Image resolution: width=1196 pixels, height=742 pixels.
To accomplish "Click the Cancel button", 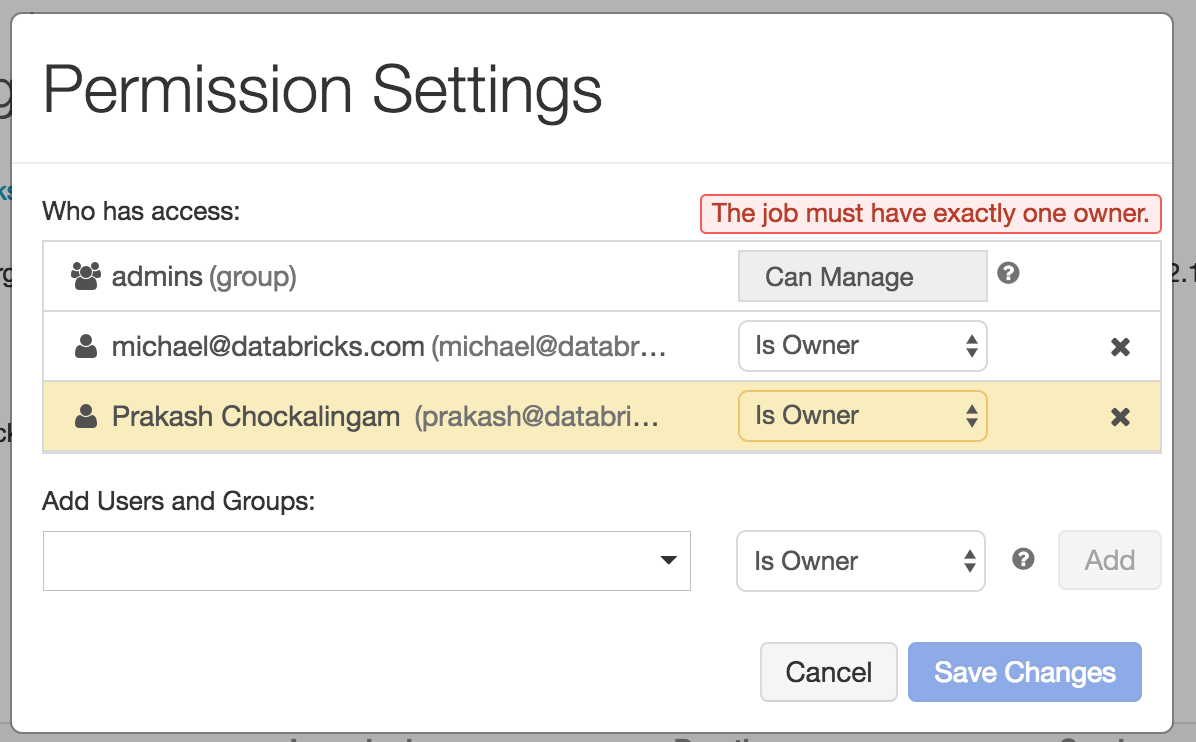I will 828,672.
